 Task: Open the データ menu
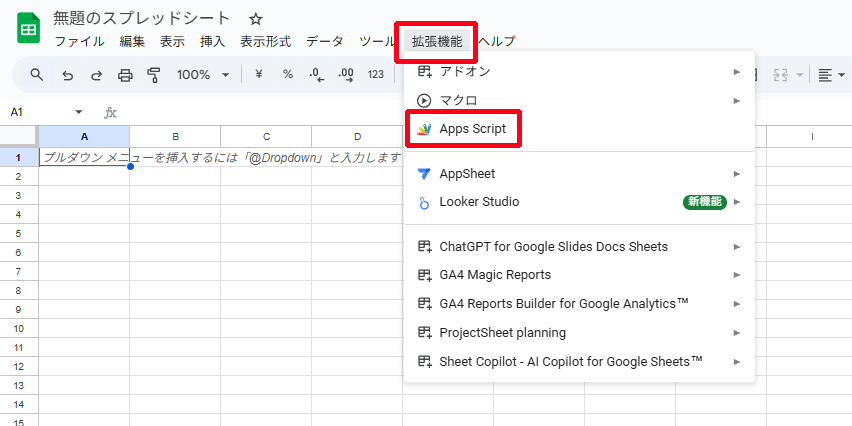coord(324,41)
